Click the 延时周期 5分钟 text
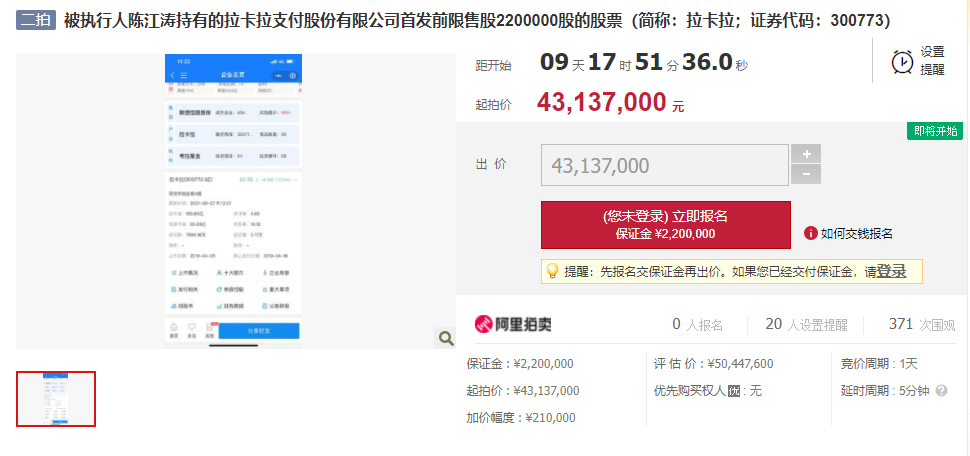 pos(885,391)
